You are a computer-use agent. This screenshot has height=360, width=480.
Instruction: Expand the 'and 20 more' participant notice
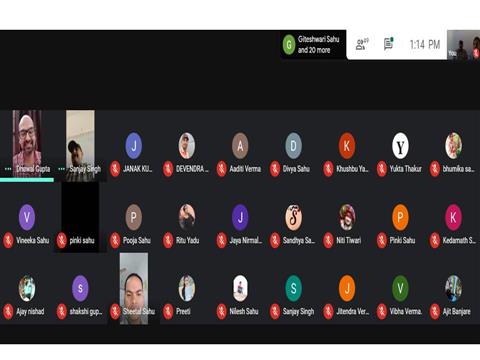(314, 50)
